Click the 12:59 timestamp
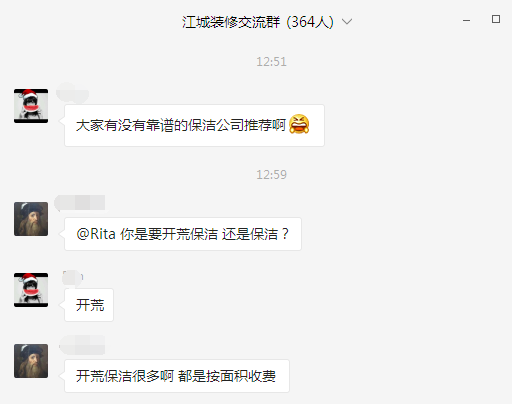This screenshot has width=512, height=404. tap(271, 175)
